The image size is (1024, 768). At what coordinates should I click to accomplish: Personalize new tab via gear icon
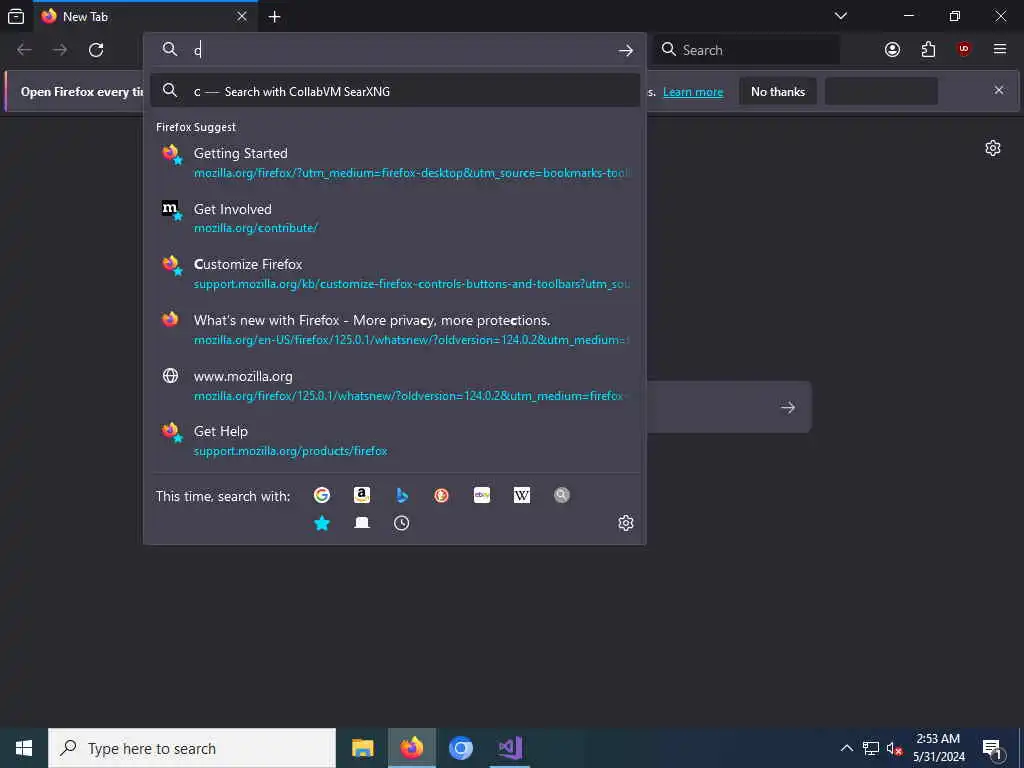[993, 148]
